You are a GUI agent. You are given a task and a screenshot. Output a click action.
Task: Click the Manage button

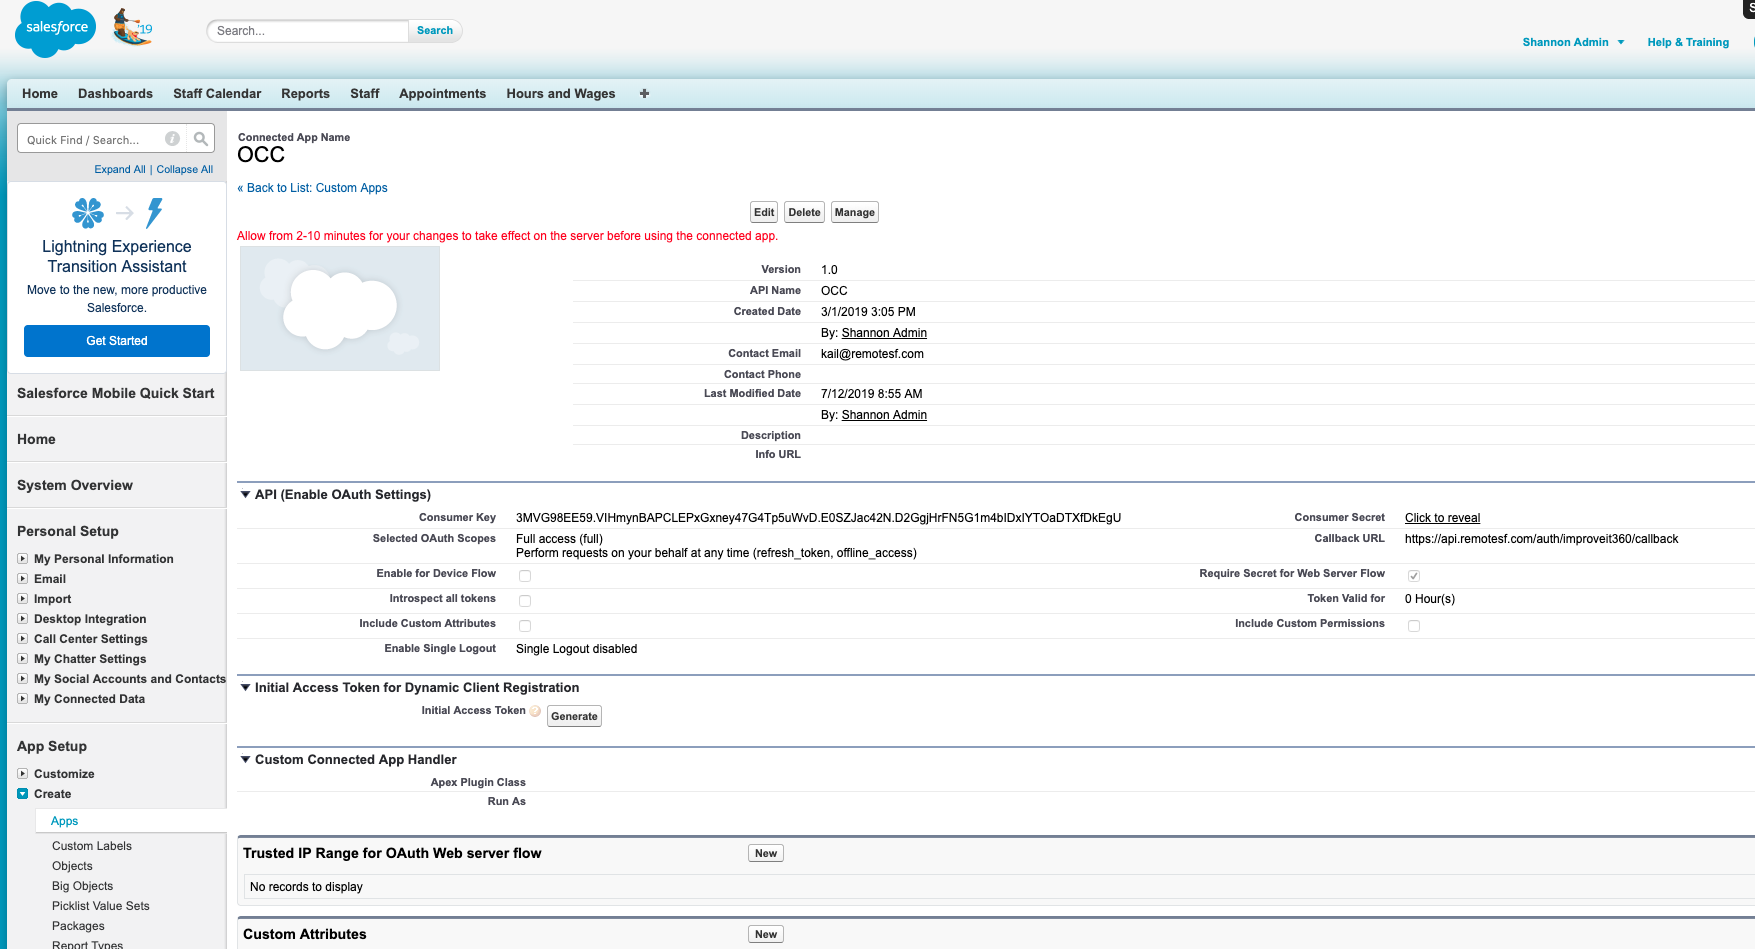[854, 212]
